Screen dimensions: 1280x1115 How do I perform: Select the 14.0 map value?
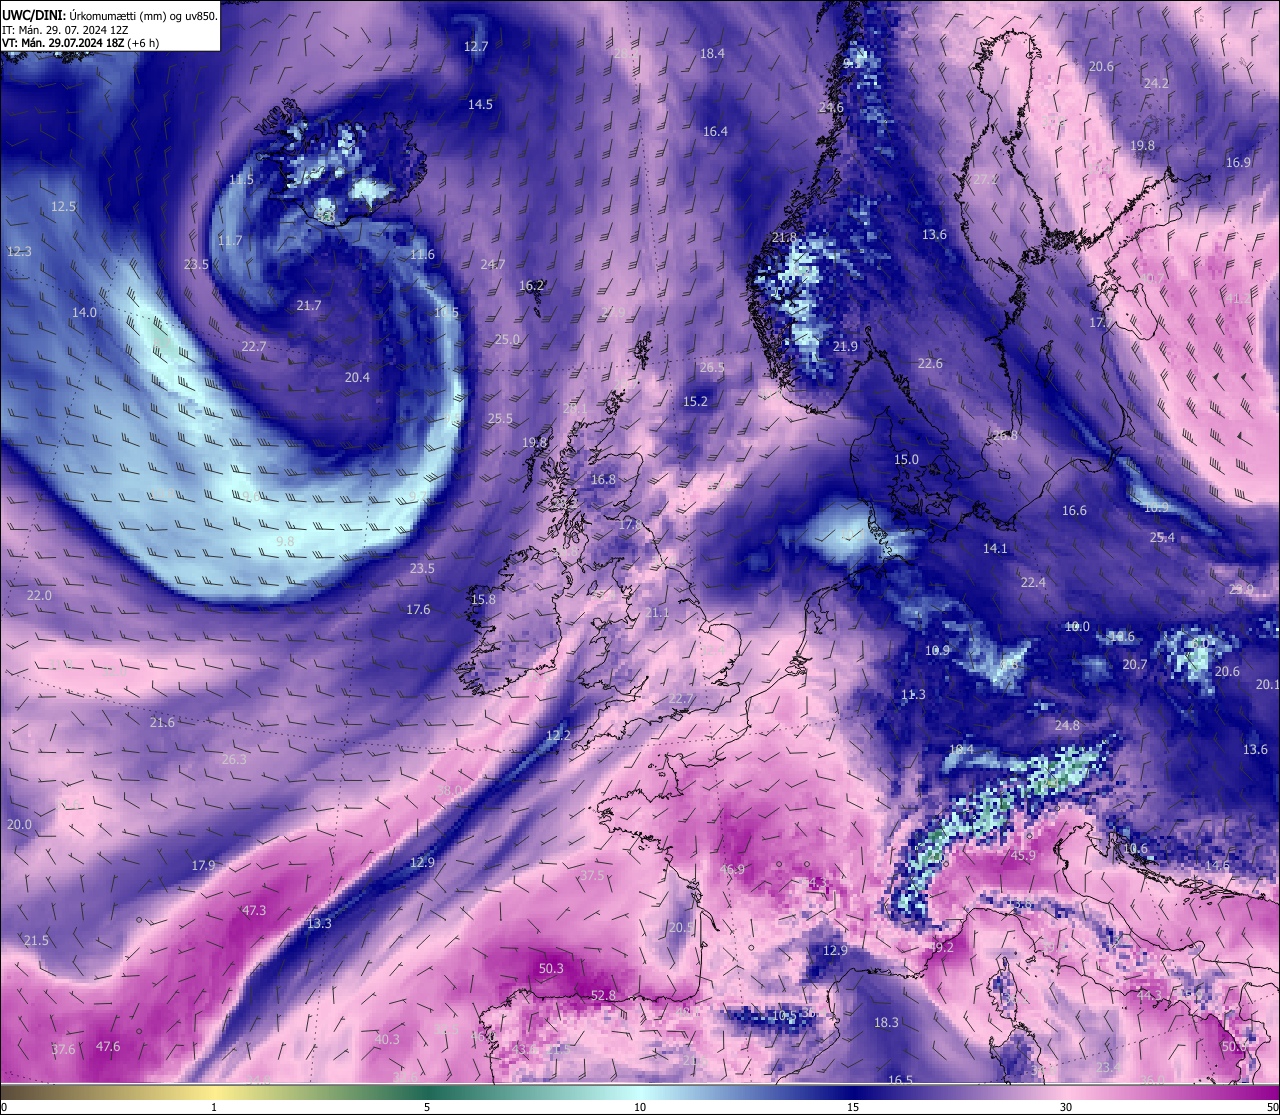[84, 312]
